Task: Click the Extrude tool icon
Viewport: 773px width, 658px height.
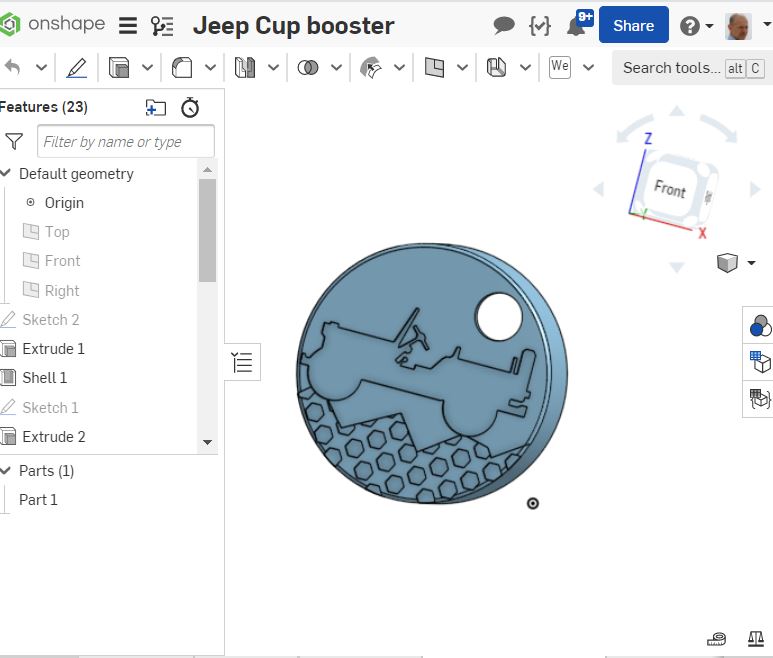Action: point(119,68)
